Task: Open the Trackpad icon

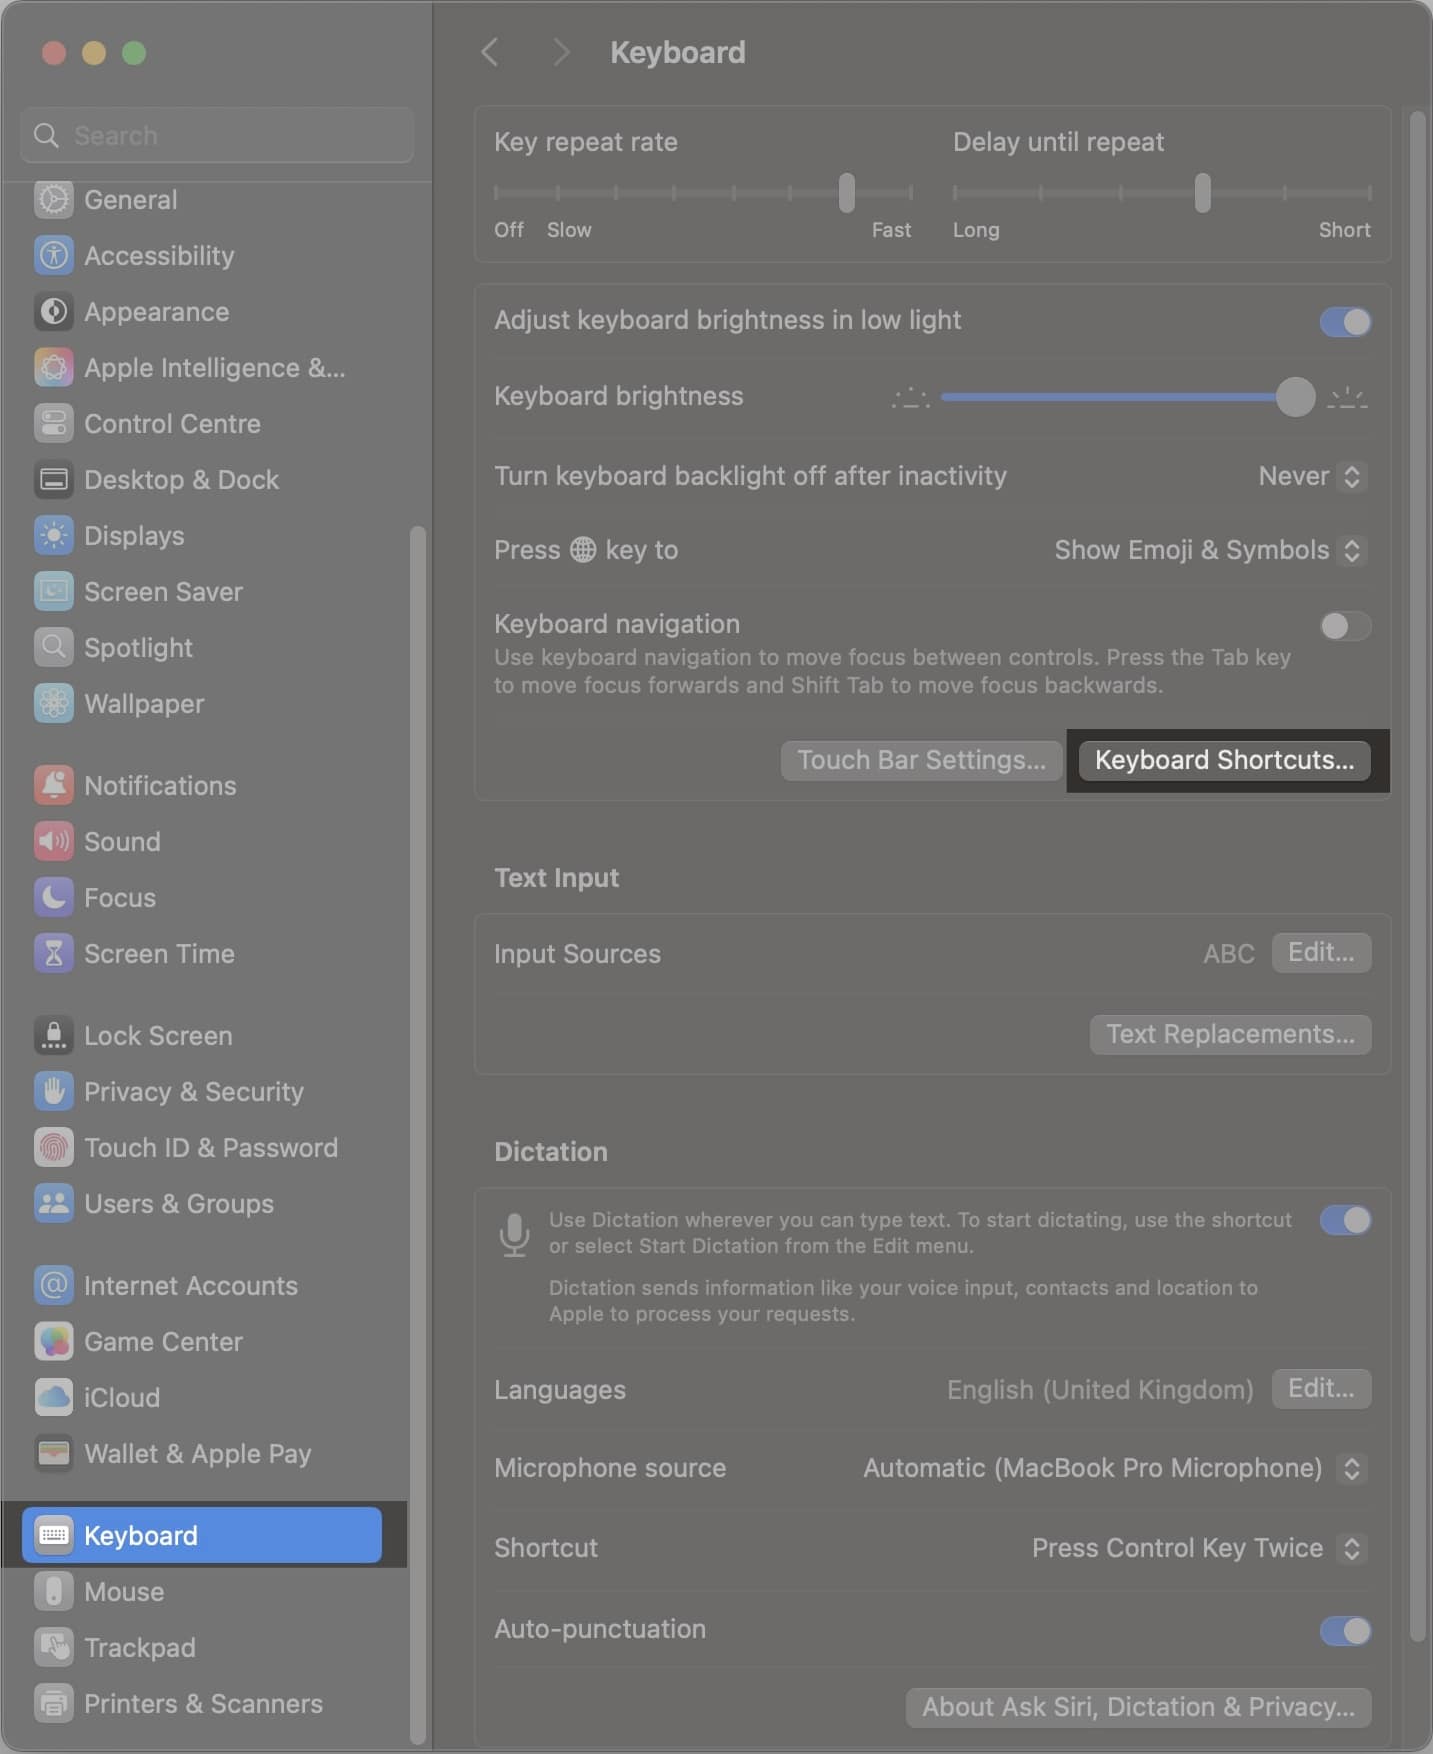Action: click(54, 1648)
